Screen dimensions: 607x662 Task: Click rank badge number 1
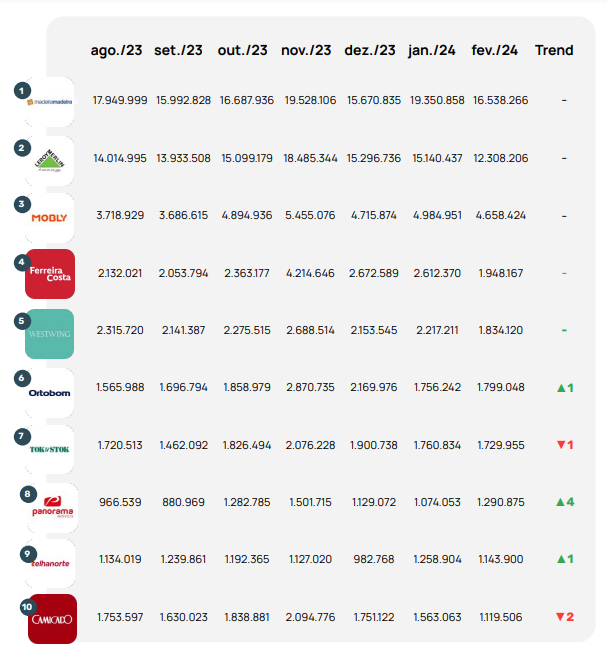coord(22,90)
